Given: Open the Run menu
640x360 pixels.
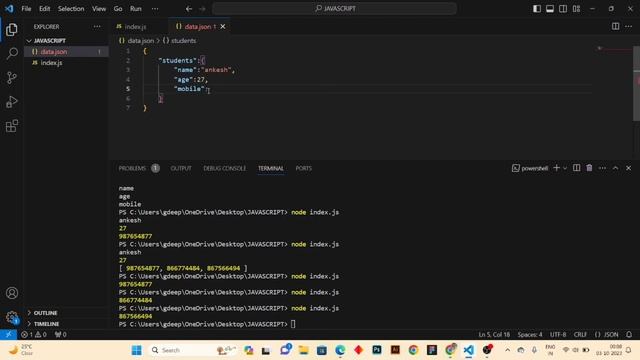Looking at the screenshot, I should (136, 9).
